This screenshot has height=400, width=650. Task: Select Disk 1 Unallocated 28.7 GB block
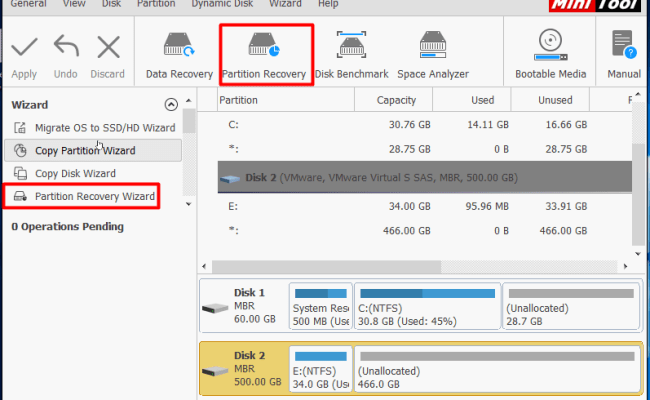[571, 306]
